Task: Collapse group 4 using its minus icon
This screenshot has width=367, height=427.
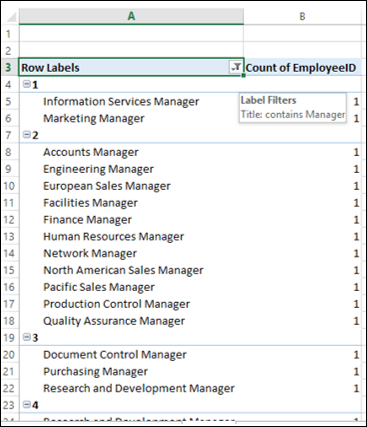Action: tap(27, 404)
